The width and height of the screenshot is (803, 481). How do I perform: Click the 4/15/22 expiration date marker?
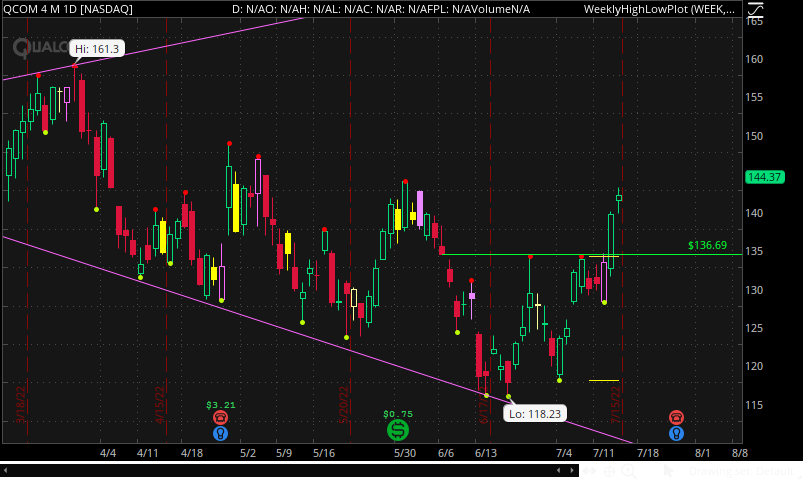(160, 405)
